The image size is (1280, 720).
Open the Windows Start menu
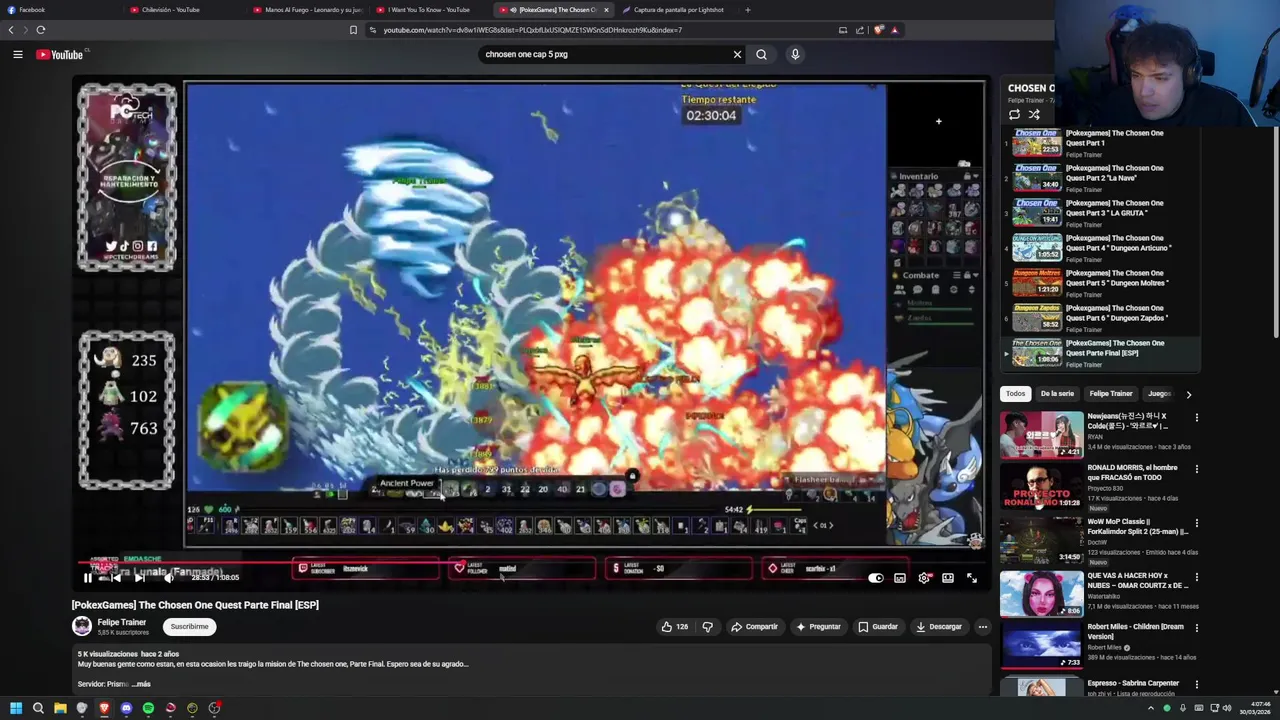16,708
